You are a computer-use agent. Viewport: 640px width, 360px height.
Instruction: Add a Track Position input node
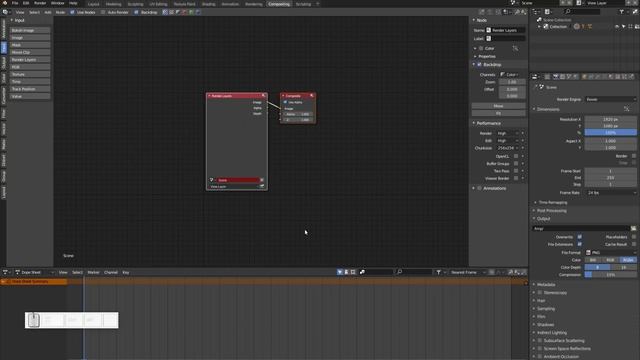[30, 89]
